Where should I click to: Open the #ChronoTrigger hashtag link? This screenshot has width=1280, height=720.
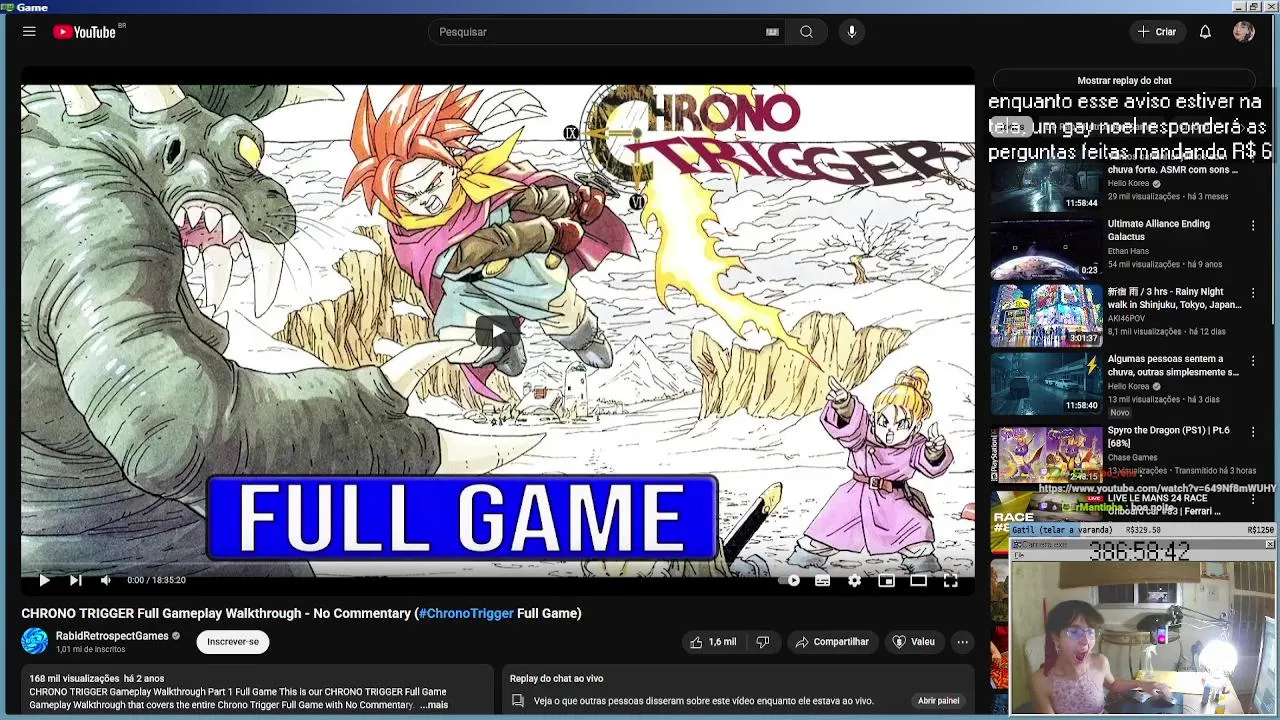[466, 613]
